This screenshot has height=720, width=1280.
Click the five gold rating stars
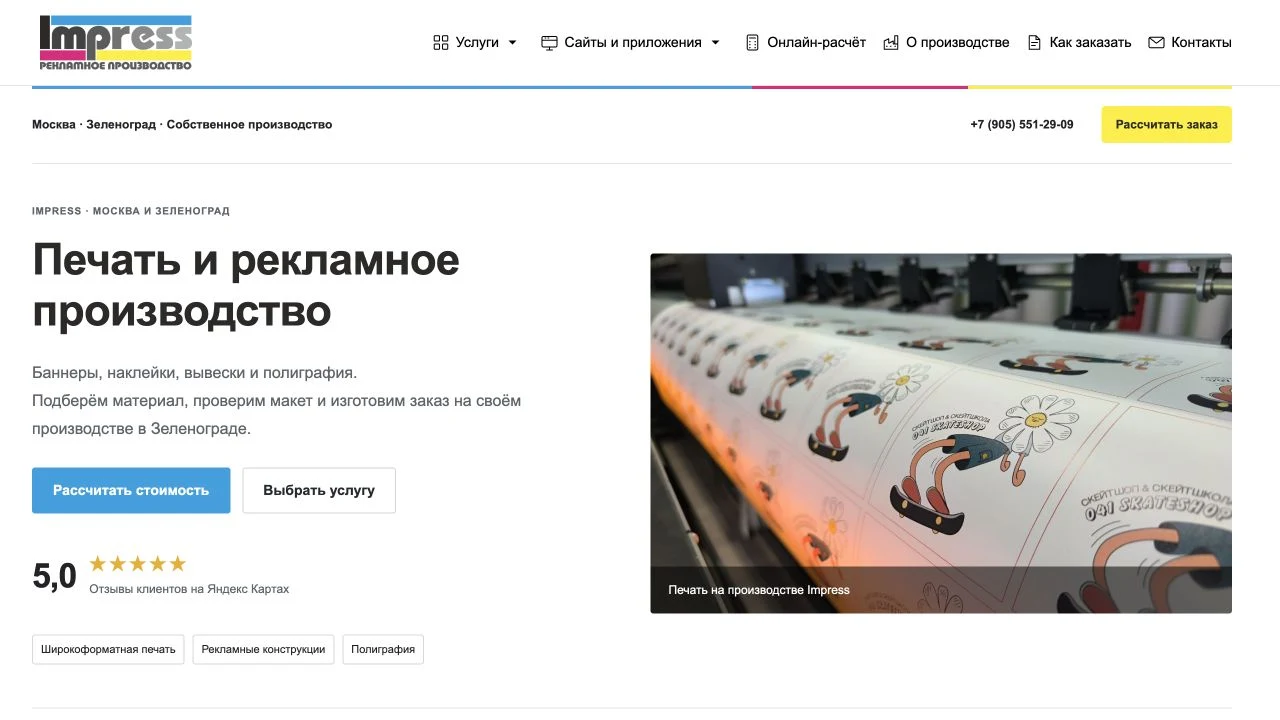[138, 564]
